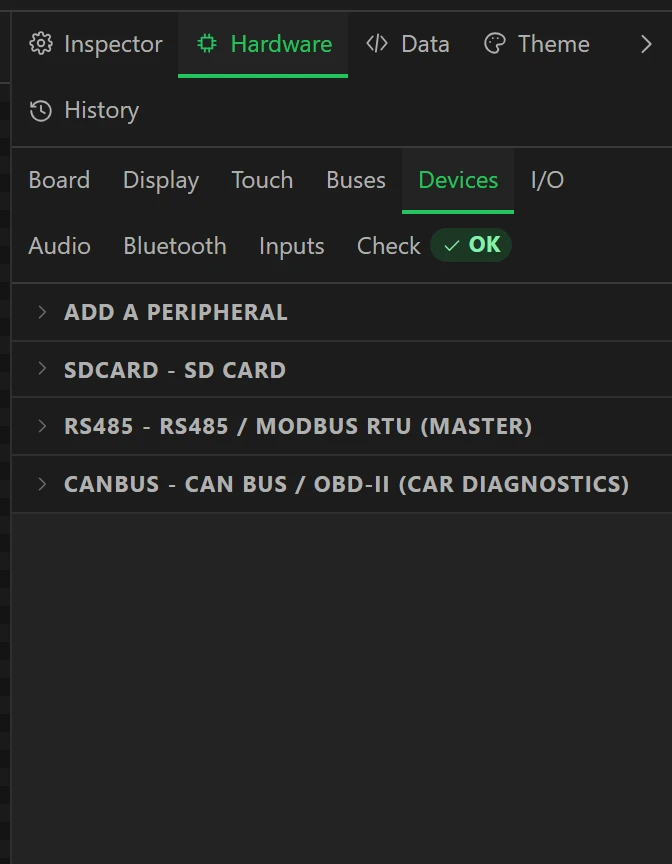Image resolution: width=672 pixels, height=864 pixels.
Task: Expand Add a Peripheral chevron
Action: click(x=42, y=312)
